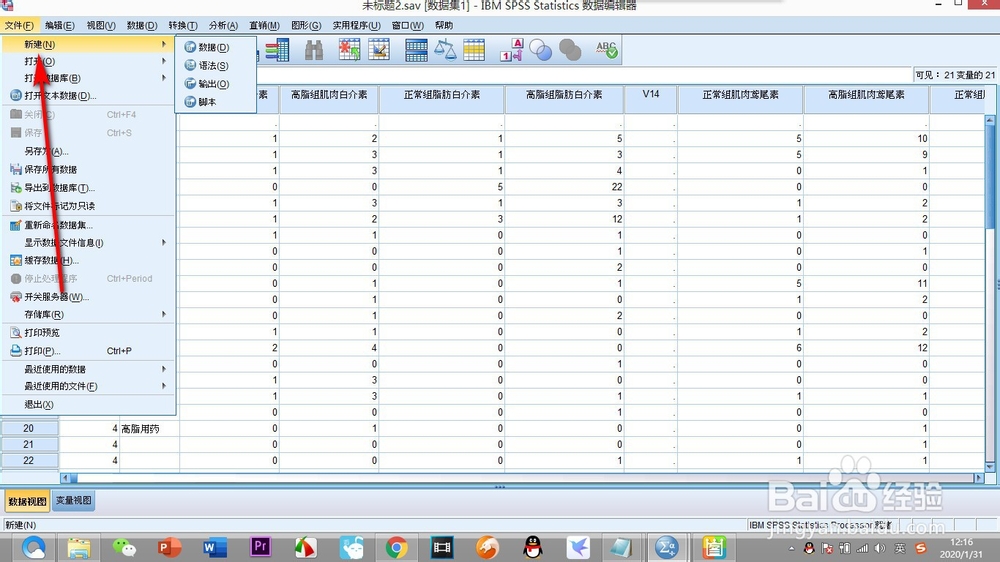Expand 显示数据文件信息(I) submenu
Viewport: 1000px width, 562px height.
point(89,242)
